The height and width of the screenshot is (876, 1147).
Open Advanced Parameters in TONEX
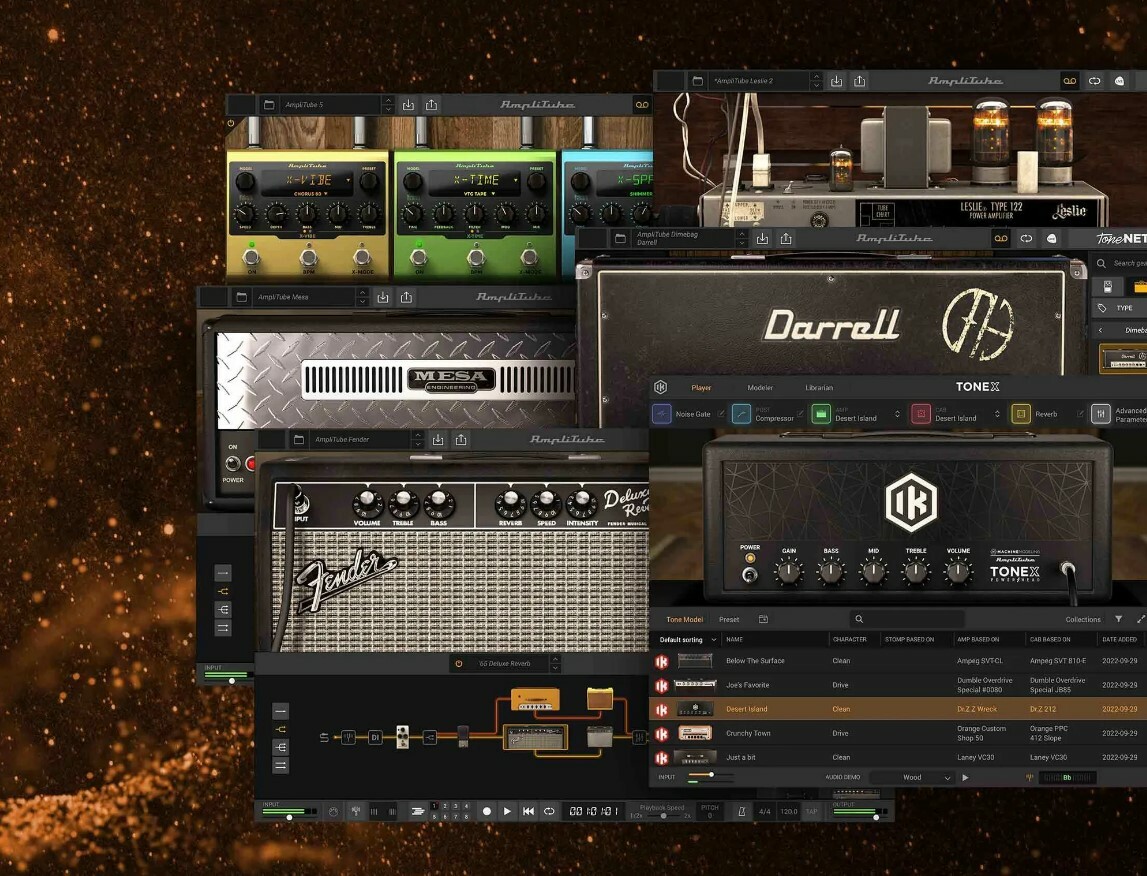[x=1119, y=414]
